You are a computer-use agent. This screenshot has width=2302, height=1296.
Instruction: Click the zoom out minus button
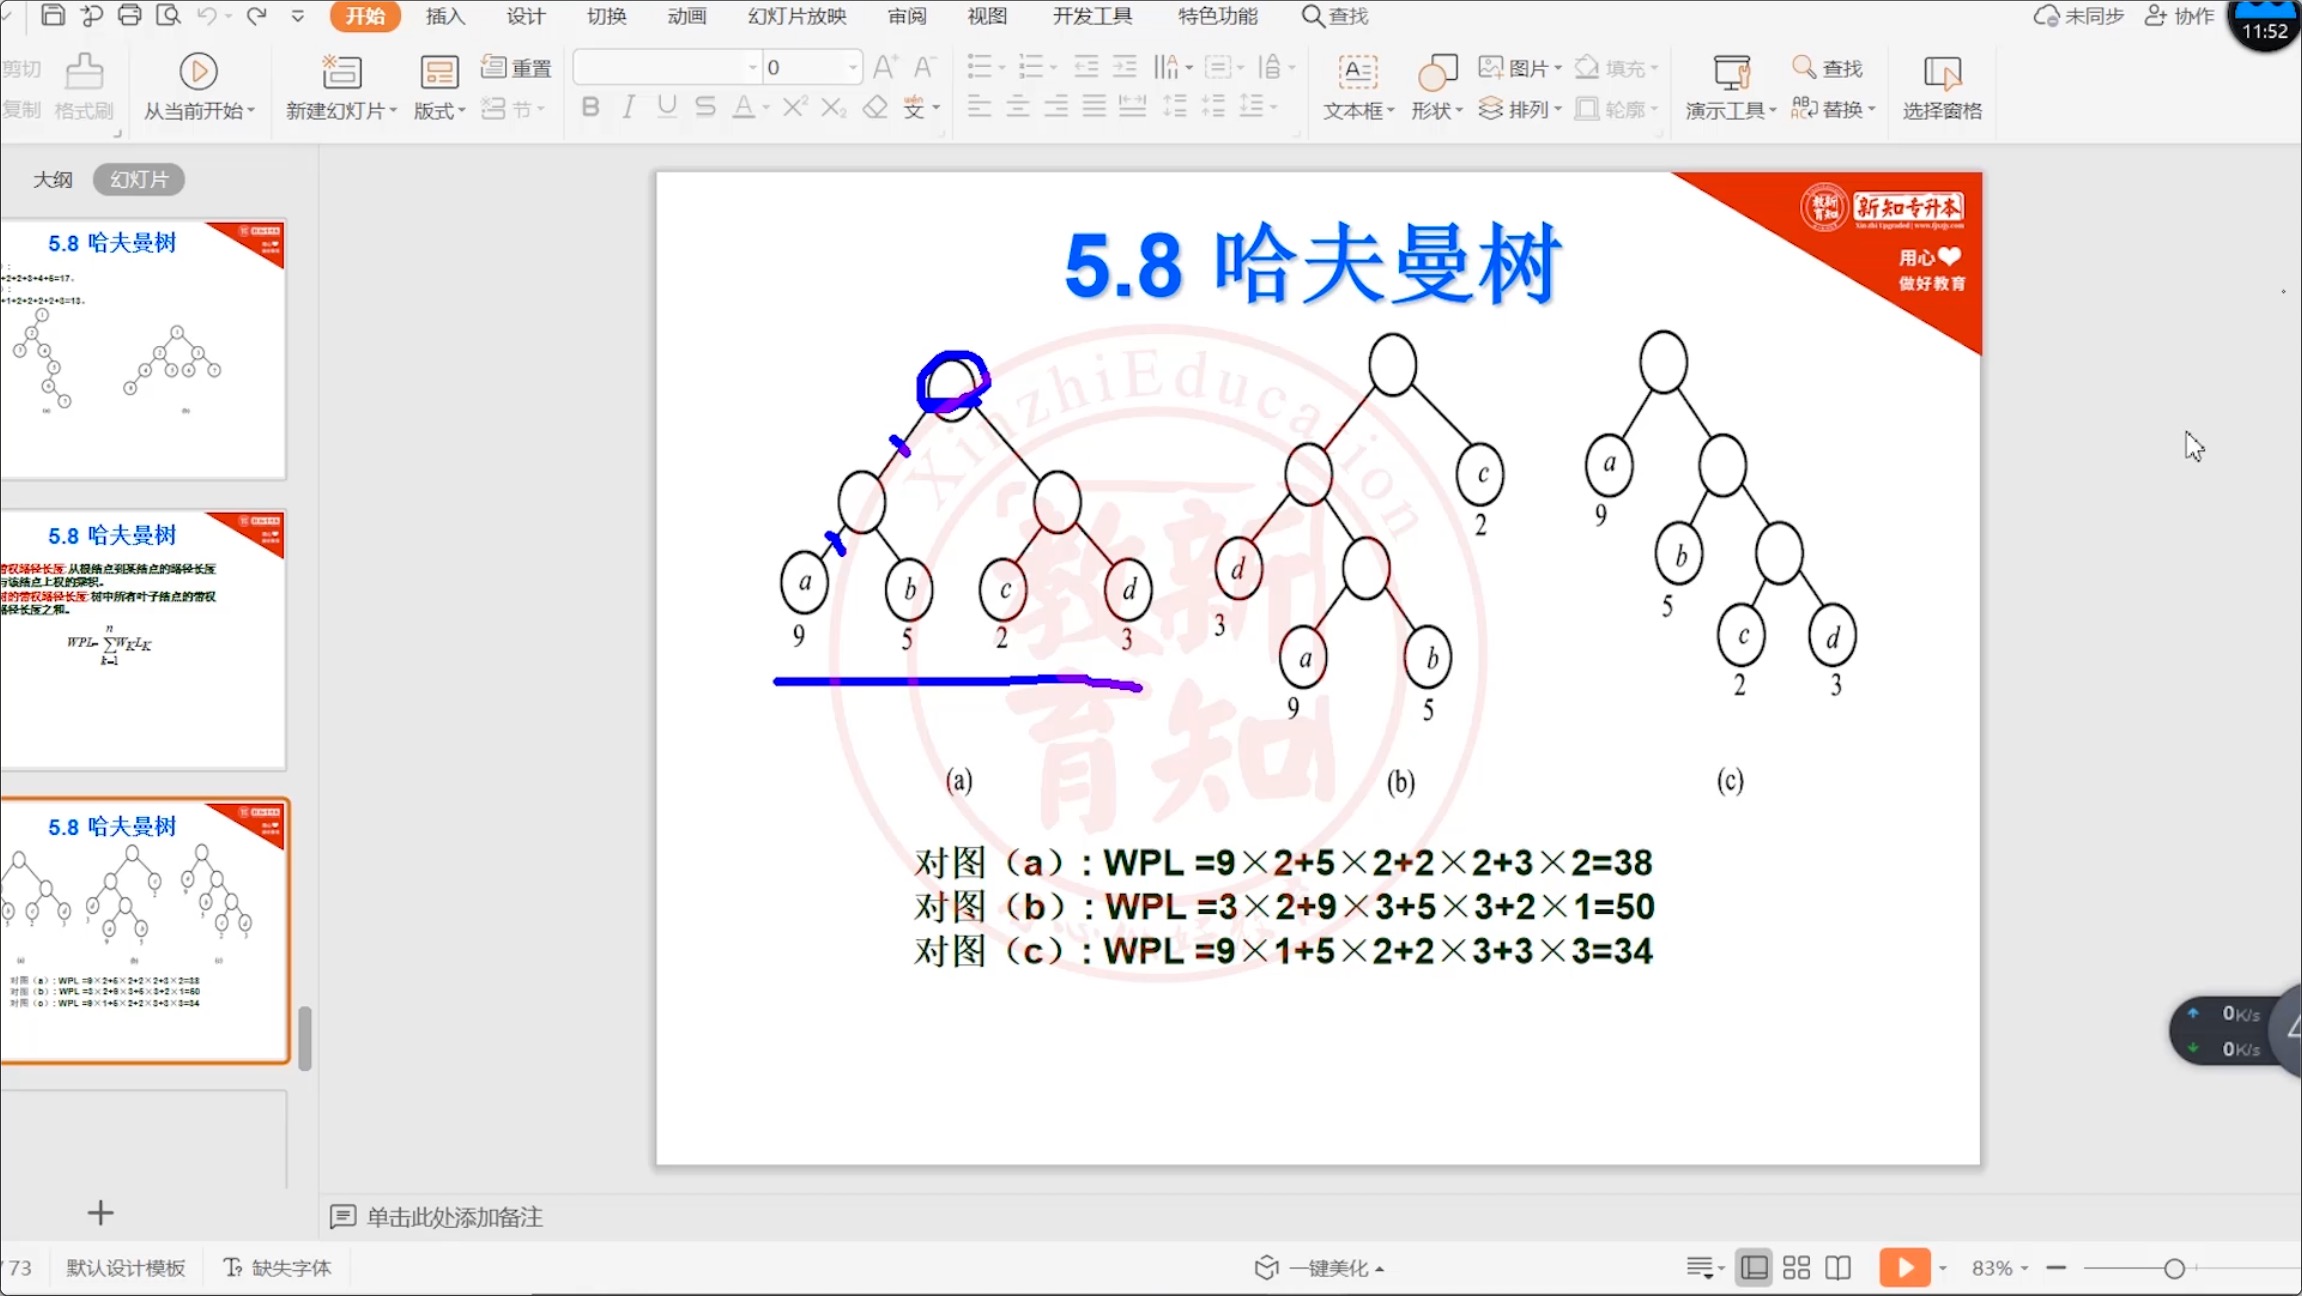pyautogui.click(x=2056, y=1268)
